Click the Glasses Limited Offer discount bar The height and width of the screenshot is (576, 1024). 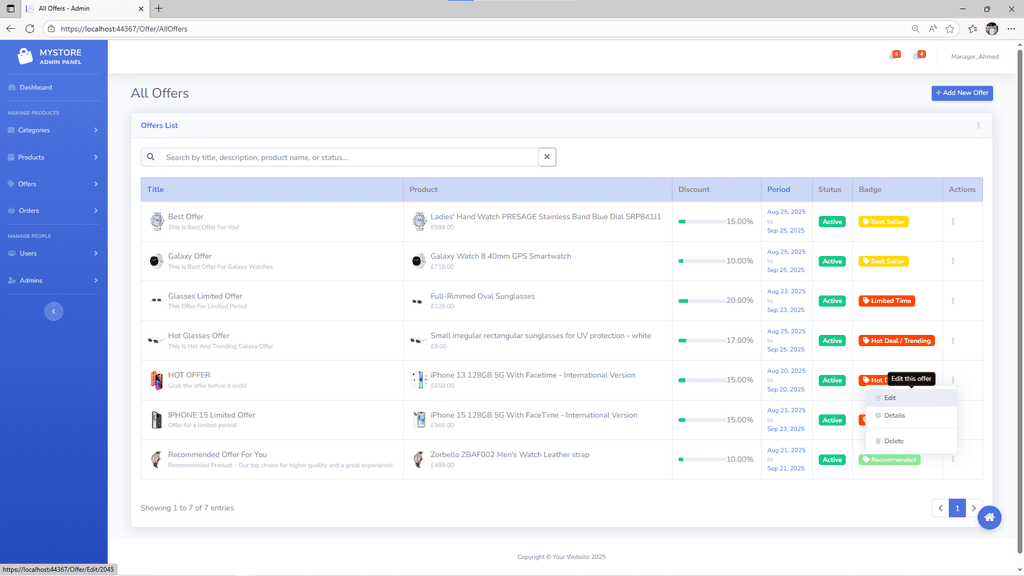pyautogui.click(x=701, y=301)
